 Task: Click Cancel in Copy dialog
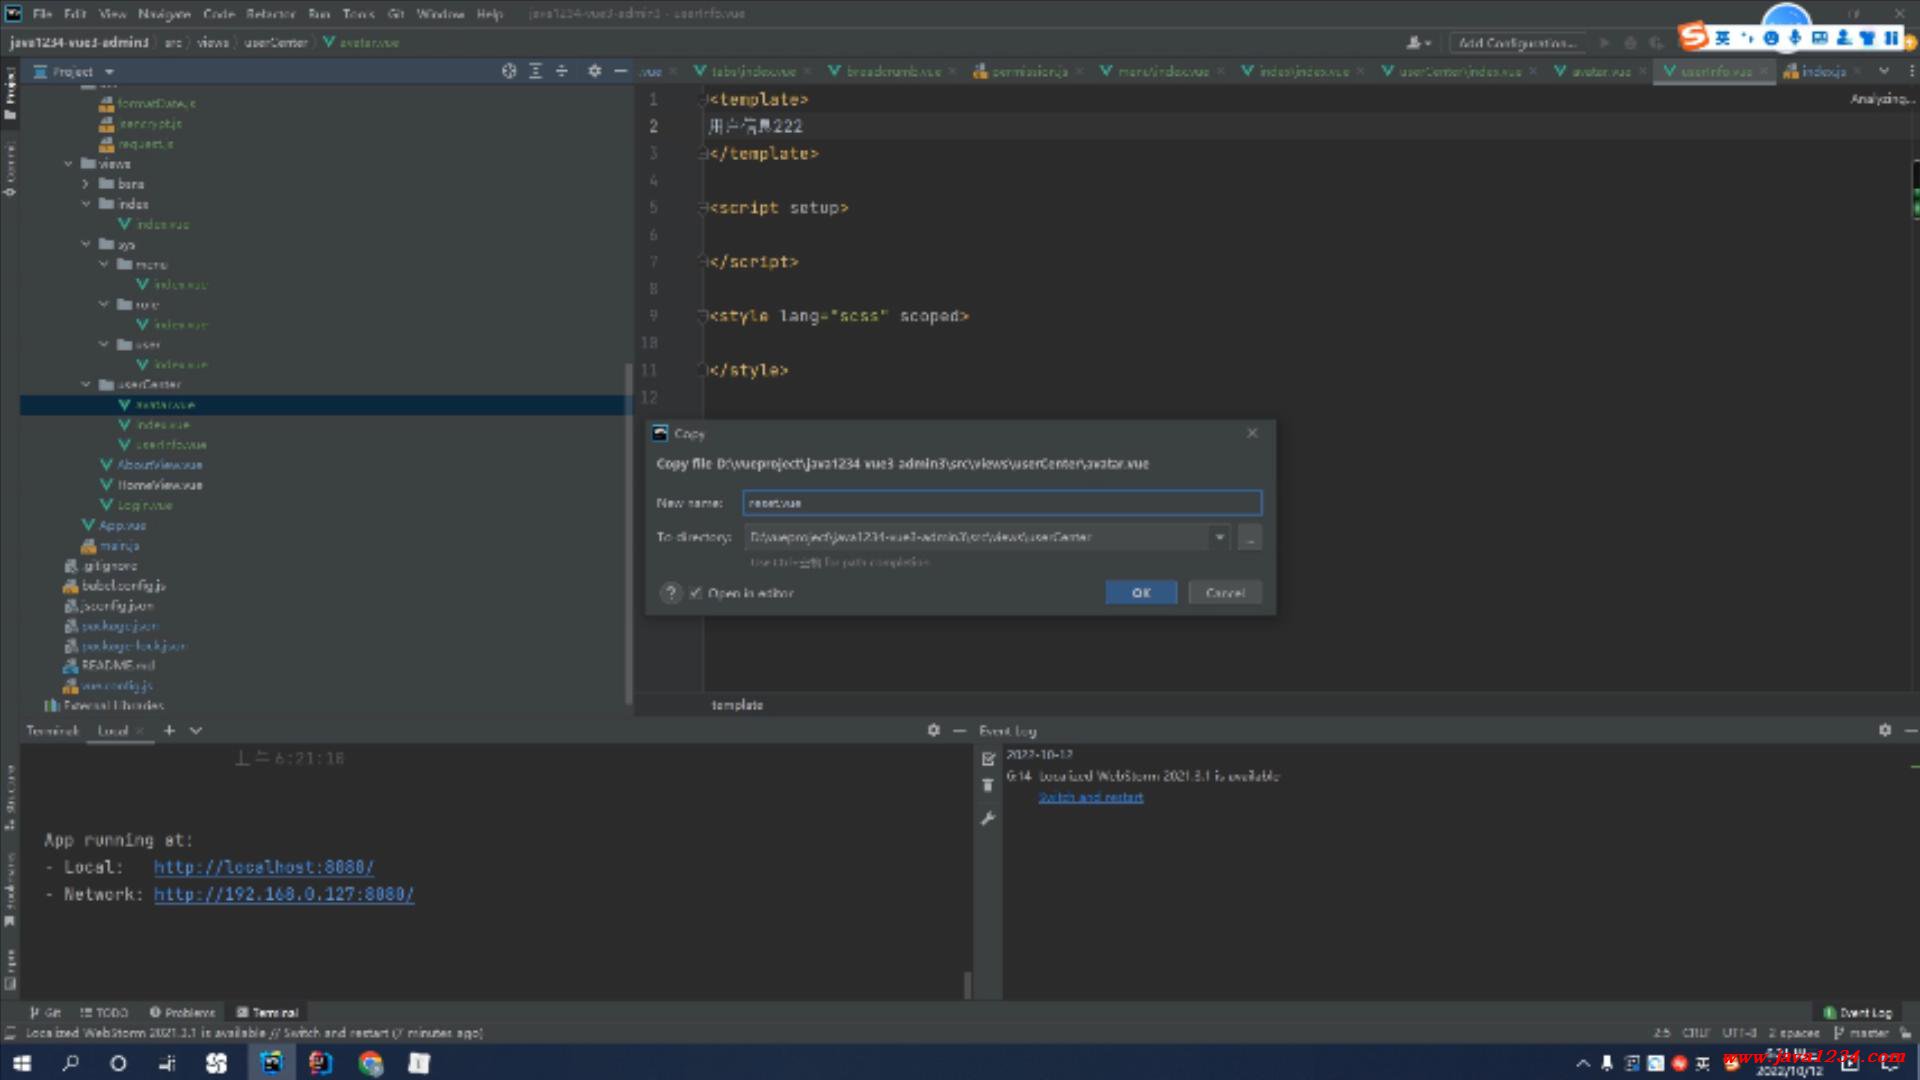click(1225, 593)
